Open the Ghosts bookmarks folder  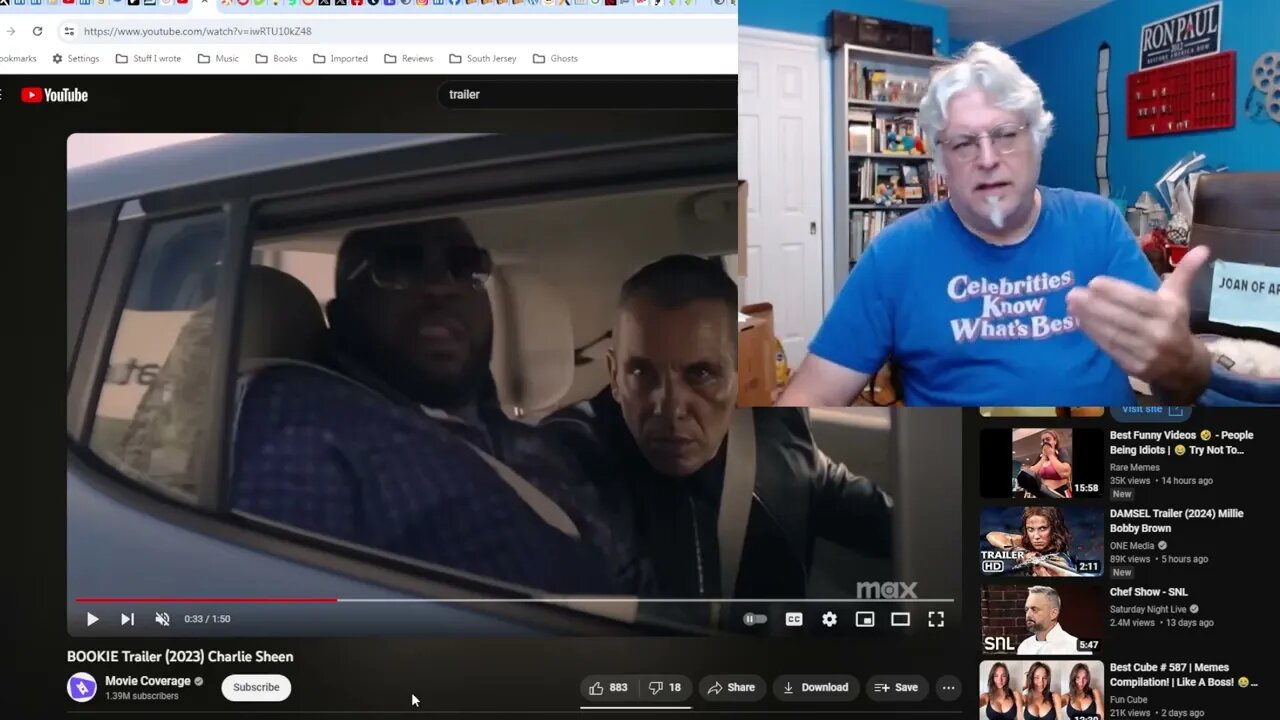click(556, 58)
